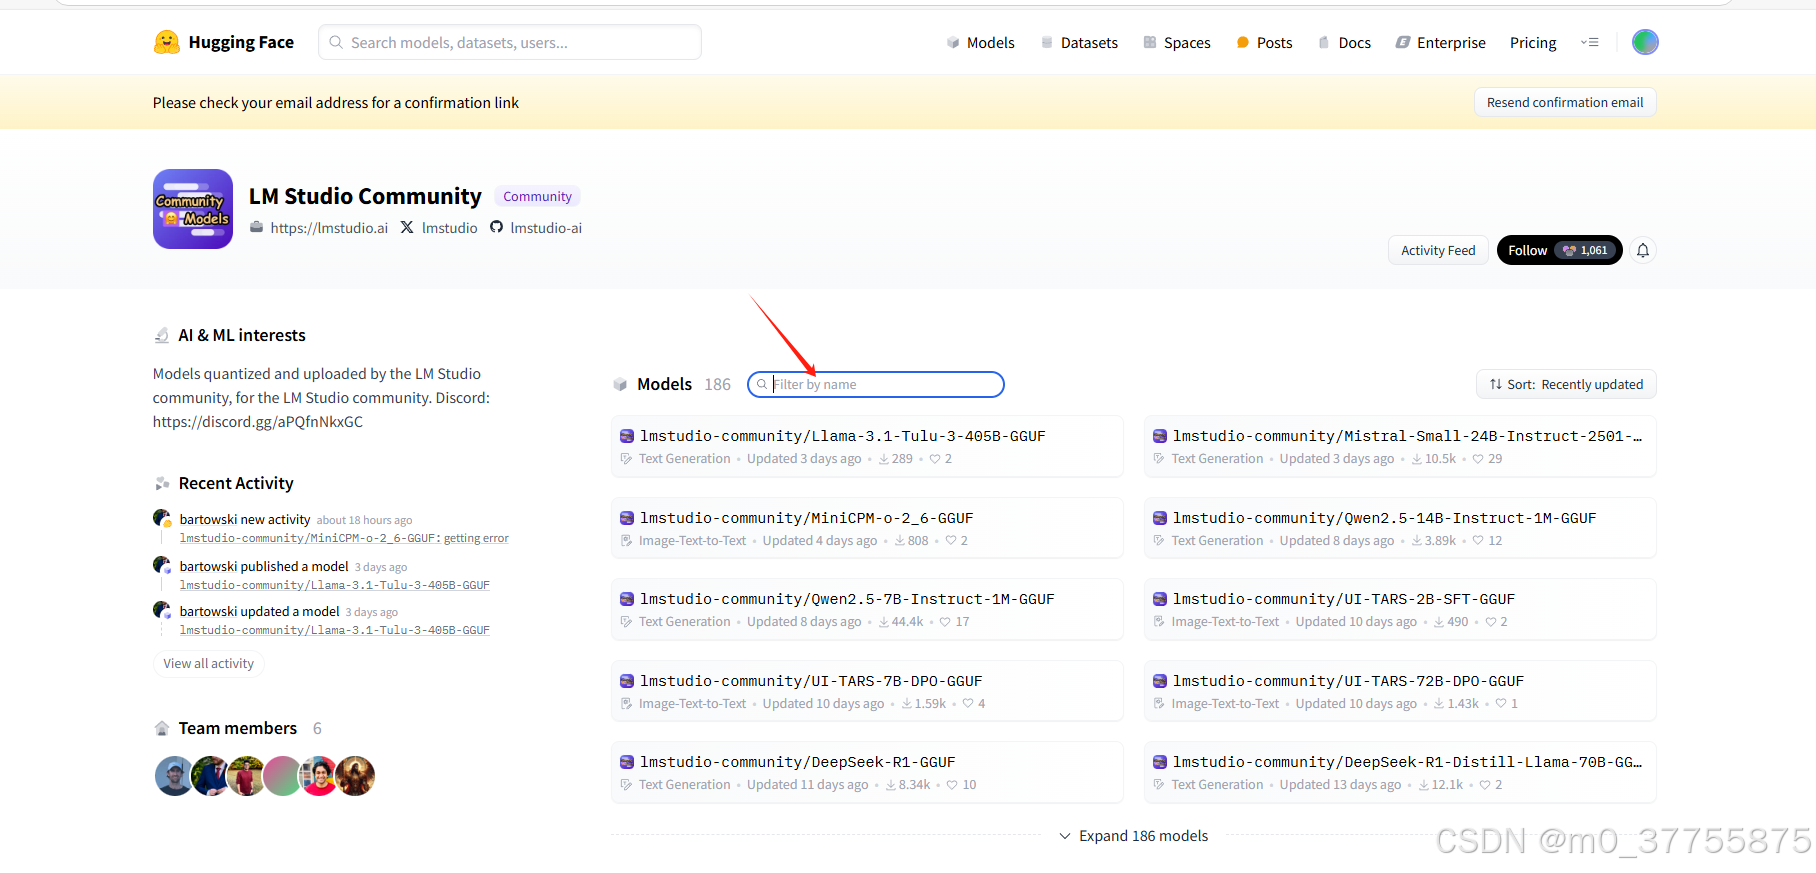Open the user profile avatar menu
Screen dimensions: 1816x873
point(1645,42)
